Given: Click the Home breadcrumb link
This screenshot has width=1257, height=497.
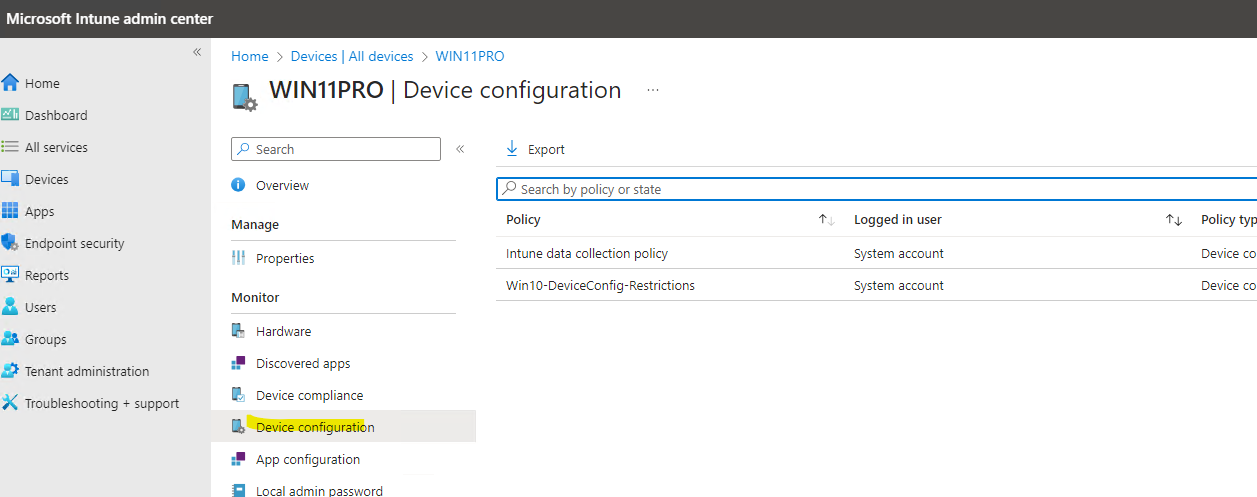Looking at the screenshot, I should click(250, 56).
